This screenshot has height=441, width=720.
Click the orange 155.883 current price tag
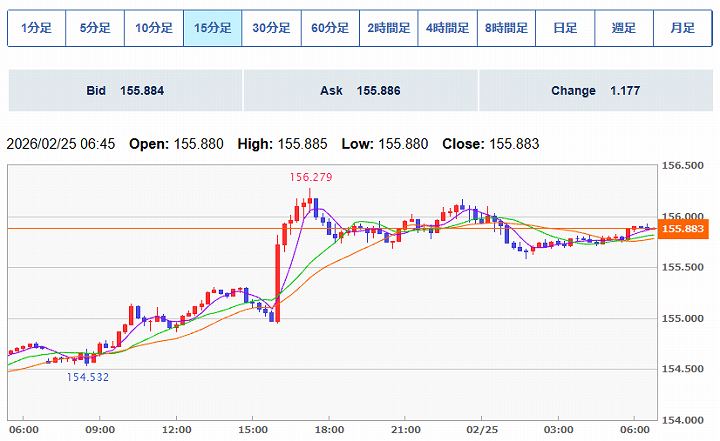(685, 229)
